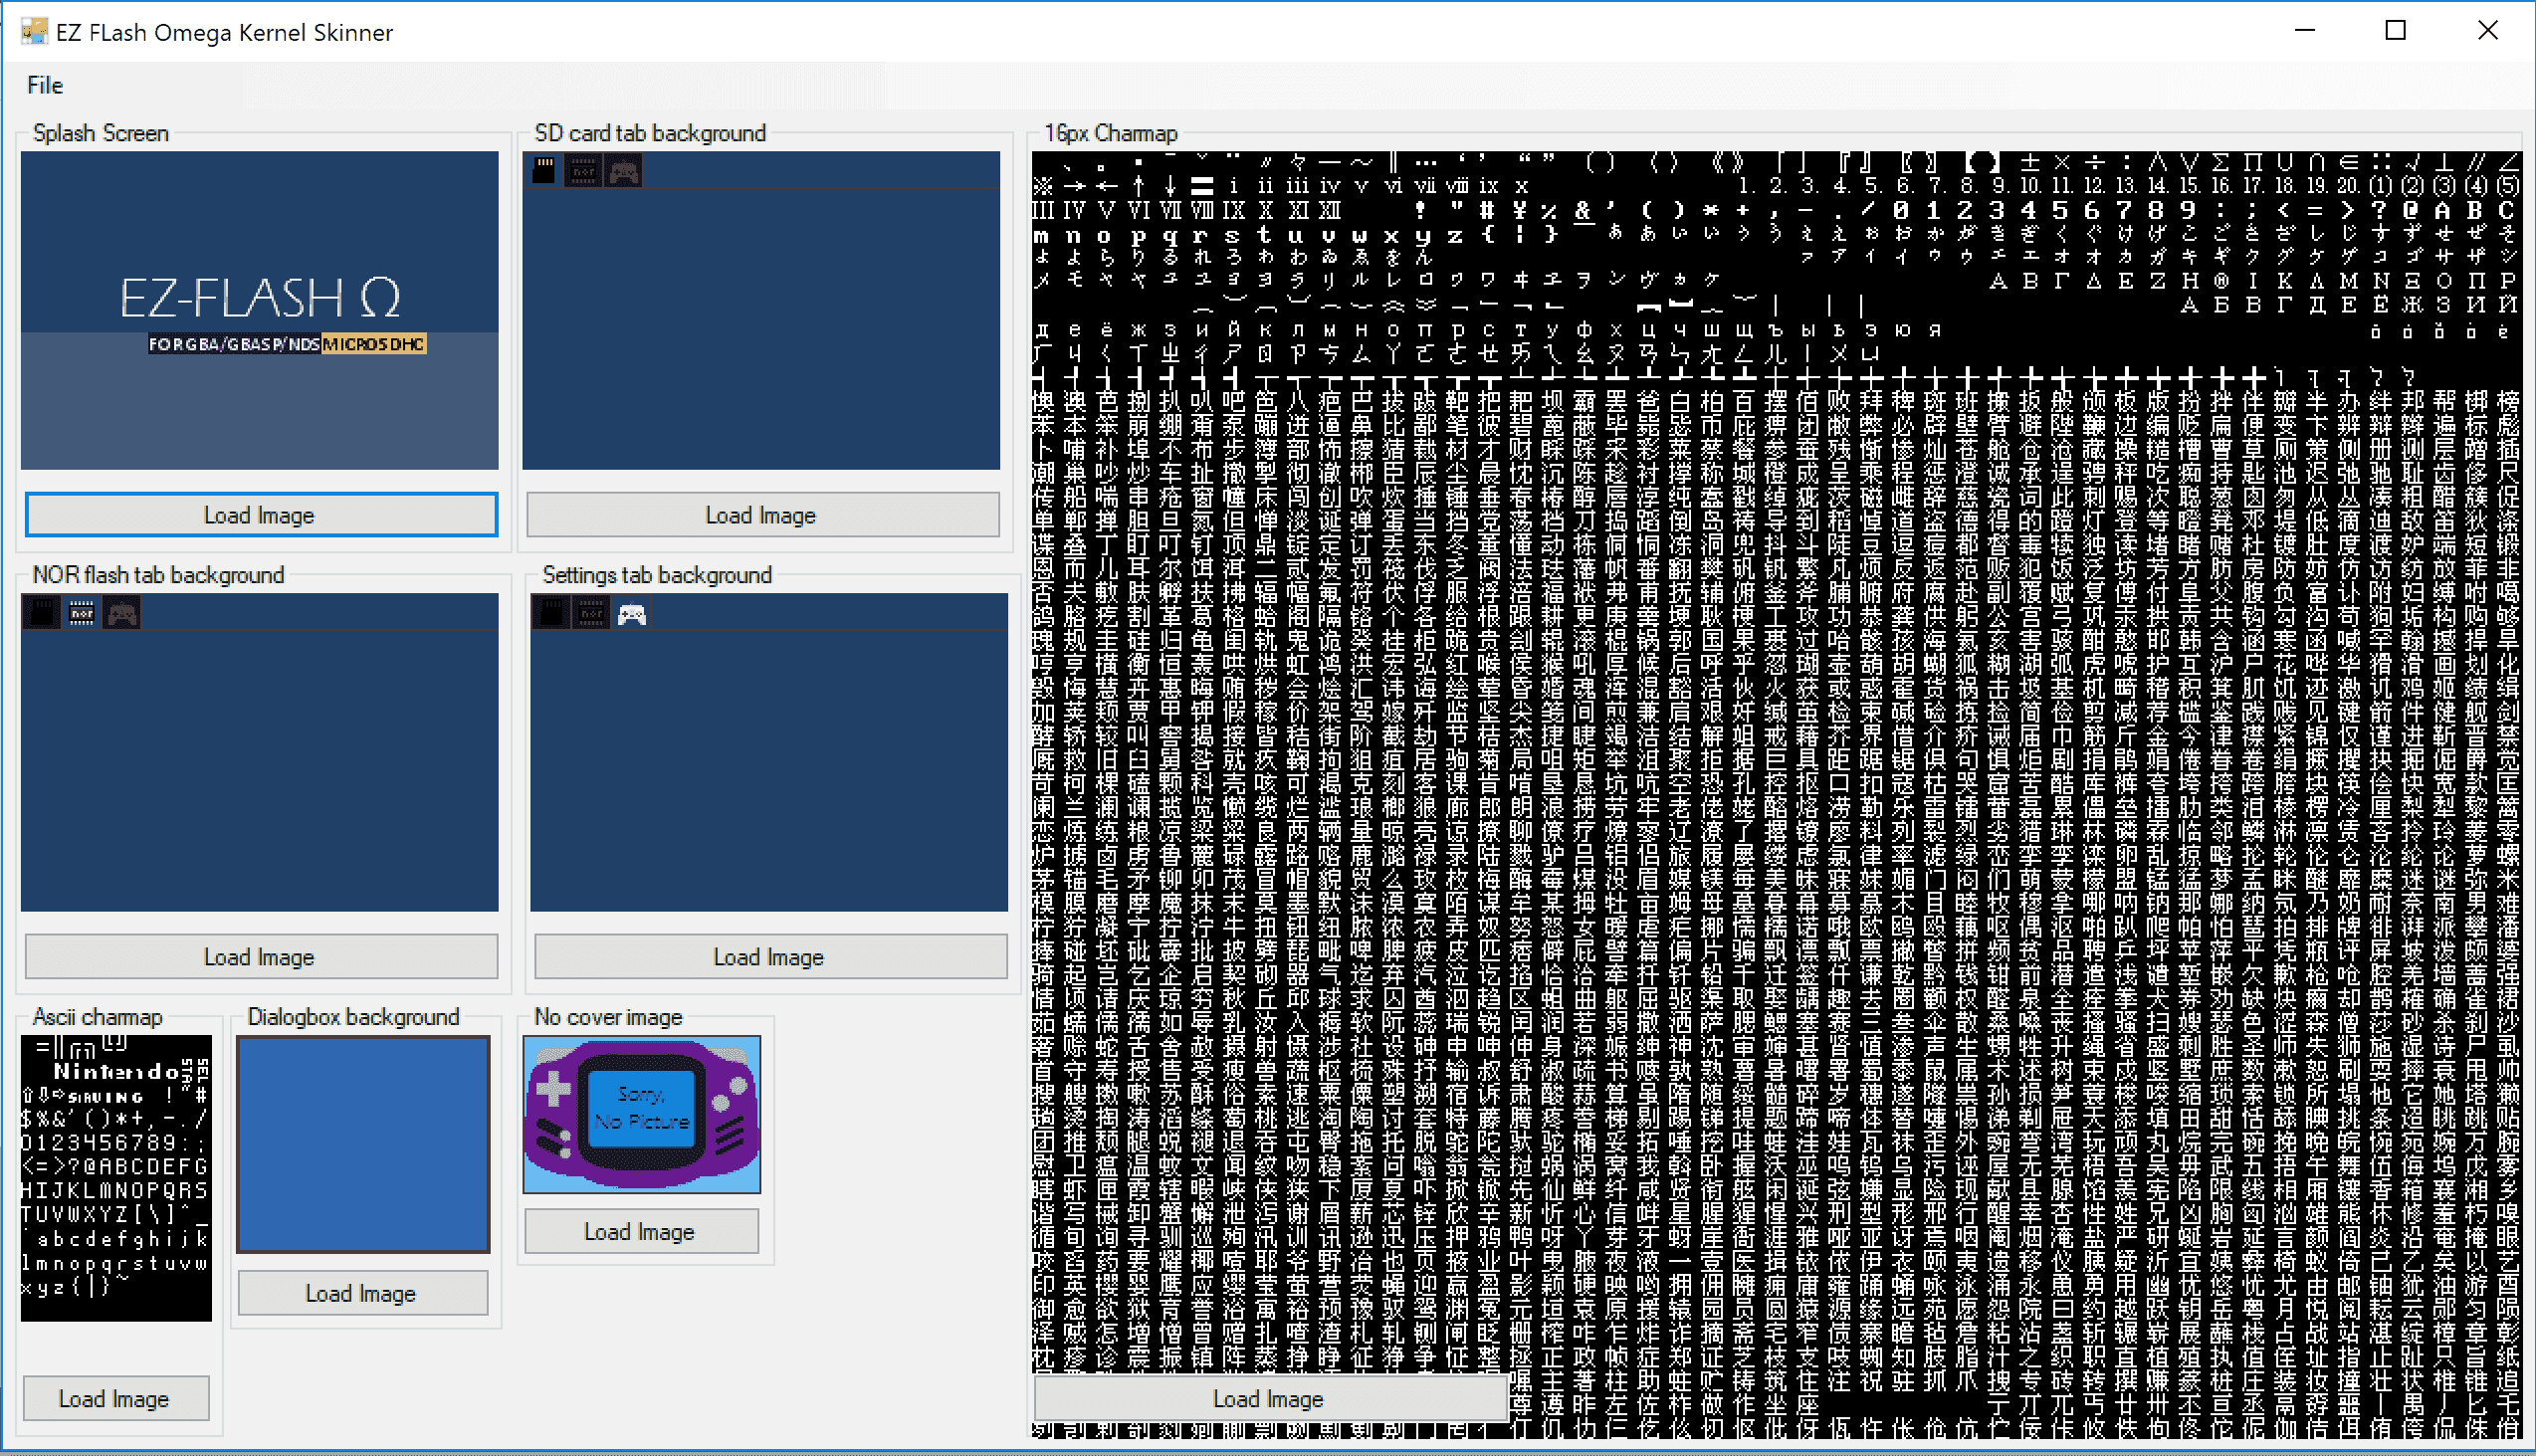
Task: Click the gamepad icon in SD card preview
Action: pyautogui.click(x=624, y=171)
